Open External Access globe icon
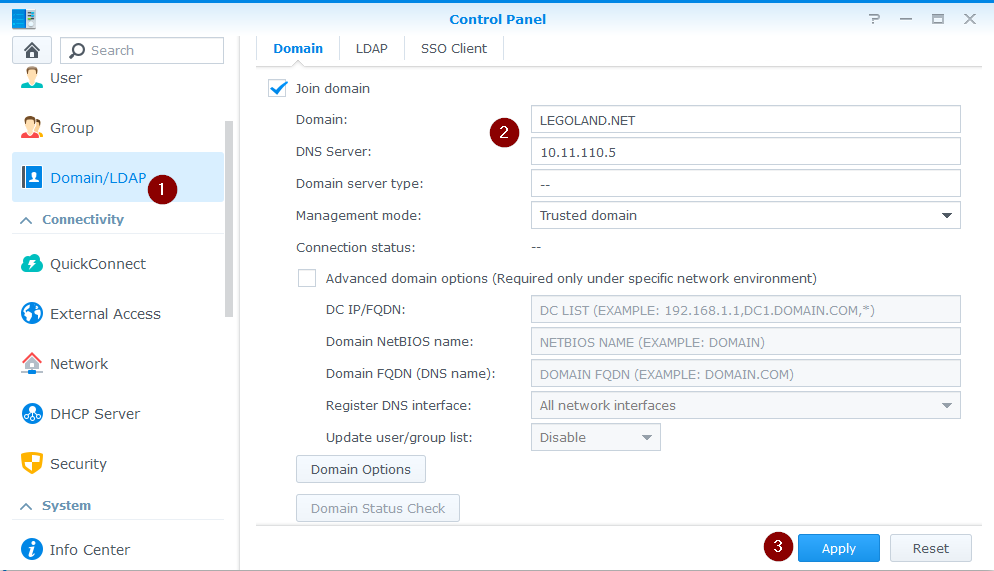The image size is (994, 571). (32, 314)
